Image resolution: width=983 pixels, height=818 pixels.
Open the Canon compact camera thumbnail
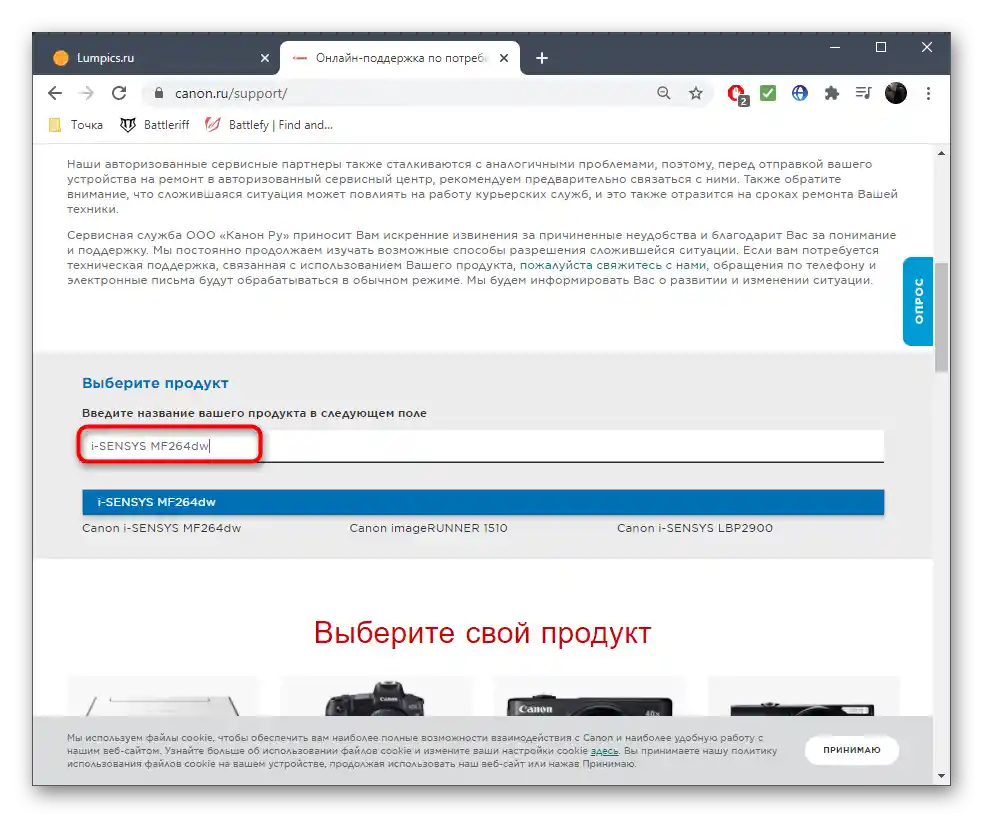589,697
